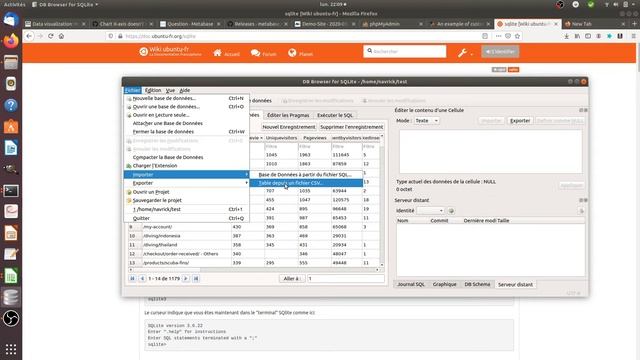Image resolution: width=640 pixels, height=360 pixels.
Task: Open OBS Studio from the dock
Action: [x=11, y=318]
